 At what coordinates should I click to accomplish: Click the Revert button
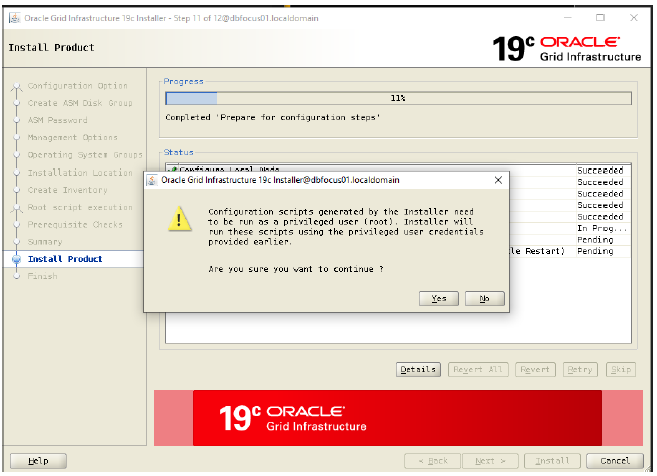coord(535,370)
